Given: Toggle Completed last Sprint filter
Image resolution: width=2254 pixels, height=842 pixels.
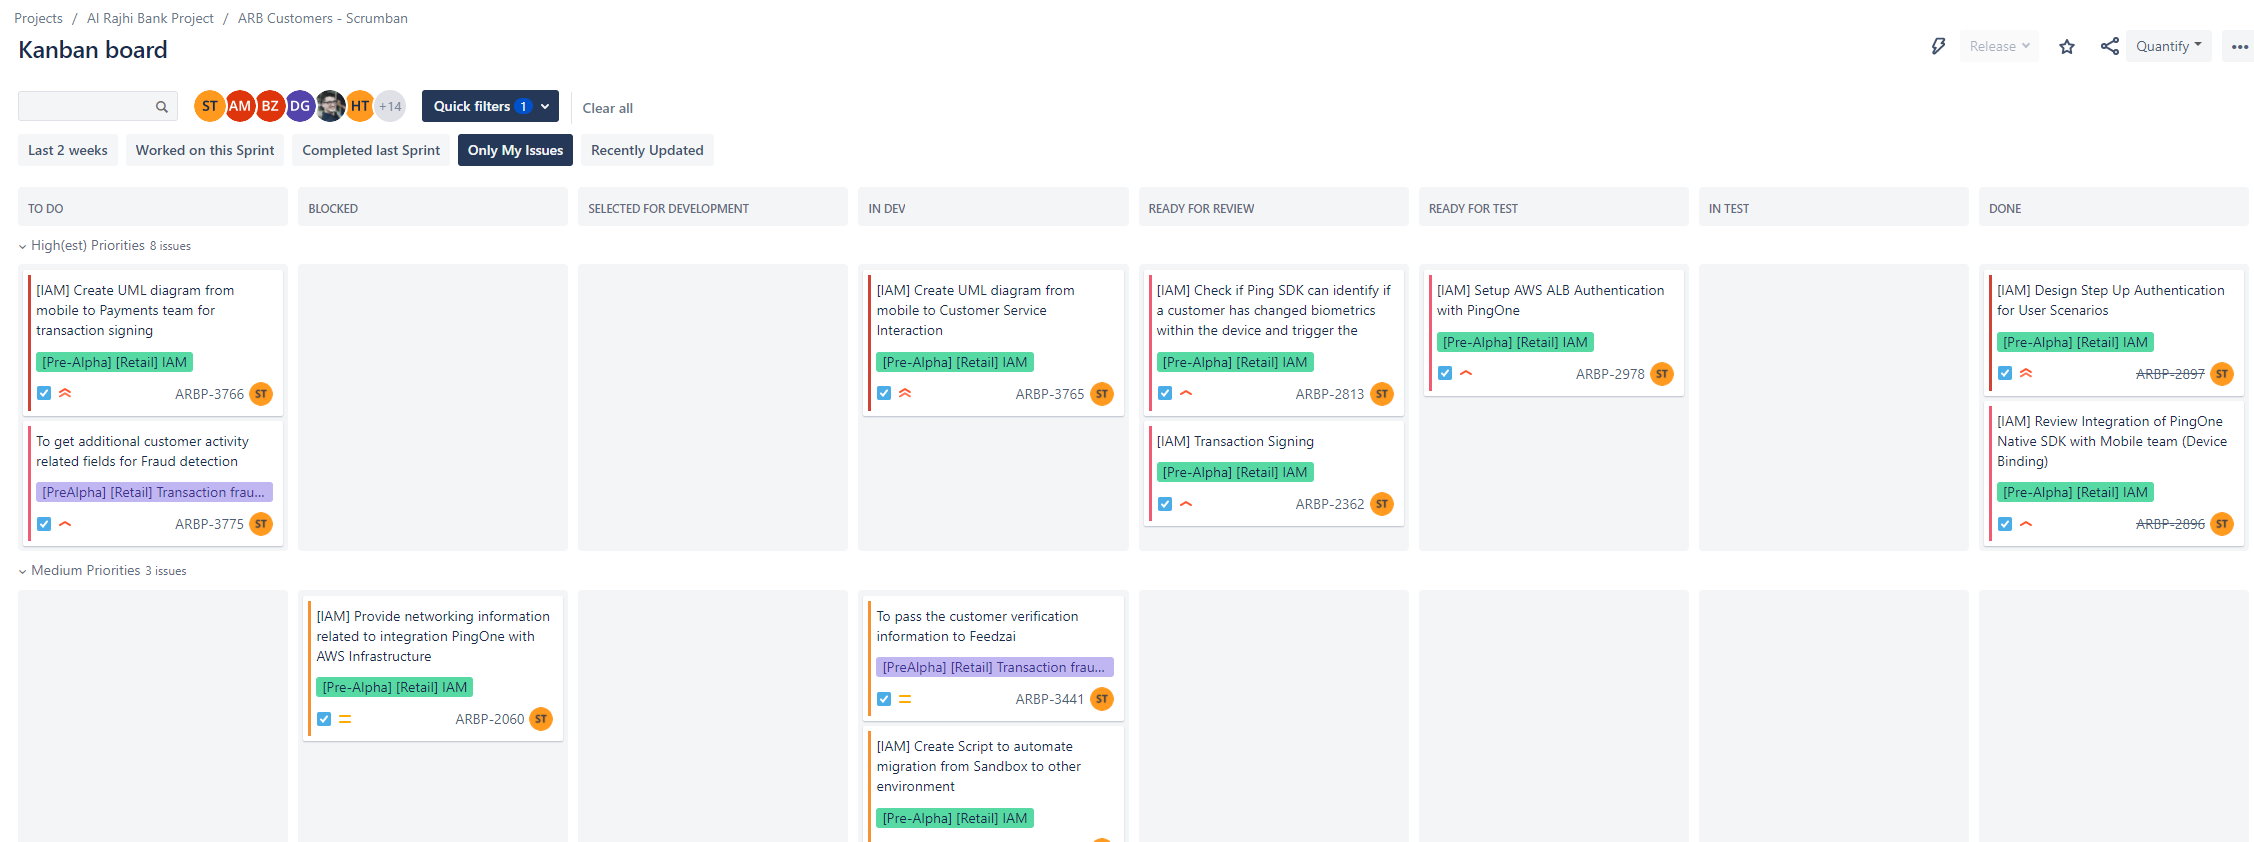Looking at the screenshot, I should pyautogui.click(x=371, y=150).
